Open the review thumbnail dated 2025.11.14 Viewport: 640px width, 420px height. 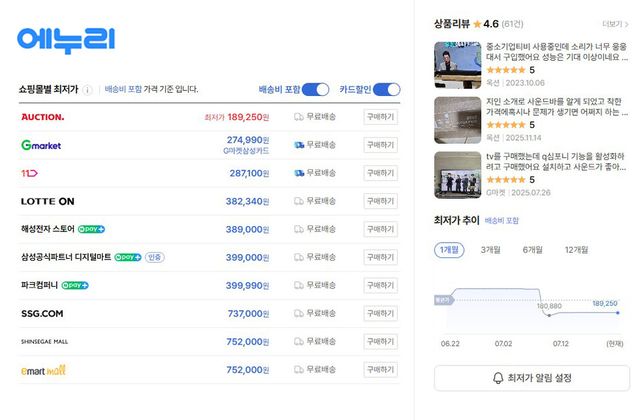[x=458, y=120]
